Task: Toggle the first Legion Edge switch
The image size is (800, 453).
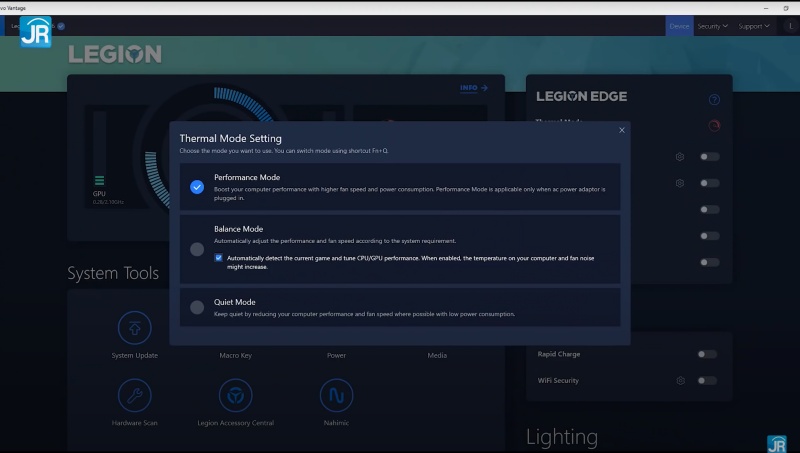Action: tap(710, 157)
